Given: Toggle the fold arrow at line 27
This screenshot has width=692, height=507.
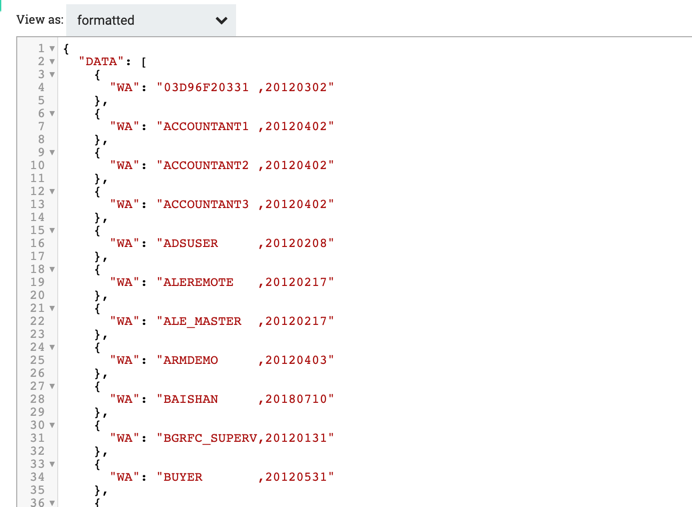Looking at the screenshot, I should click(x=52, y=387).
